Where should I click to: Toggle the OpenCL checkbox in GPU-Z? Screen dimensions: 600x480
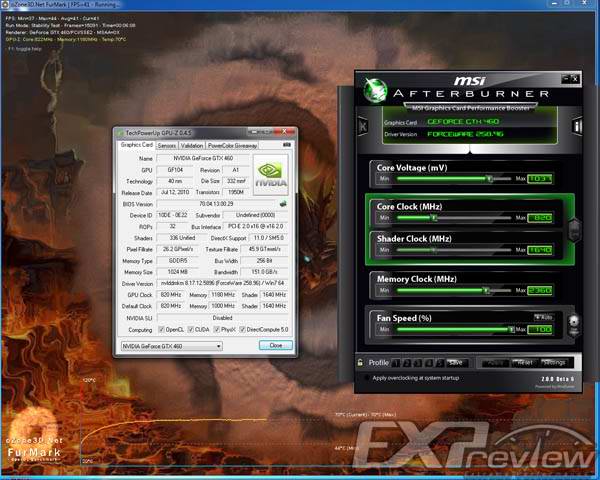(x=160, y=329)
